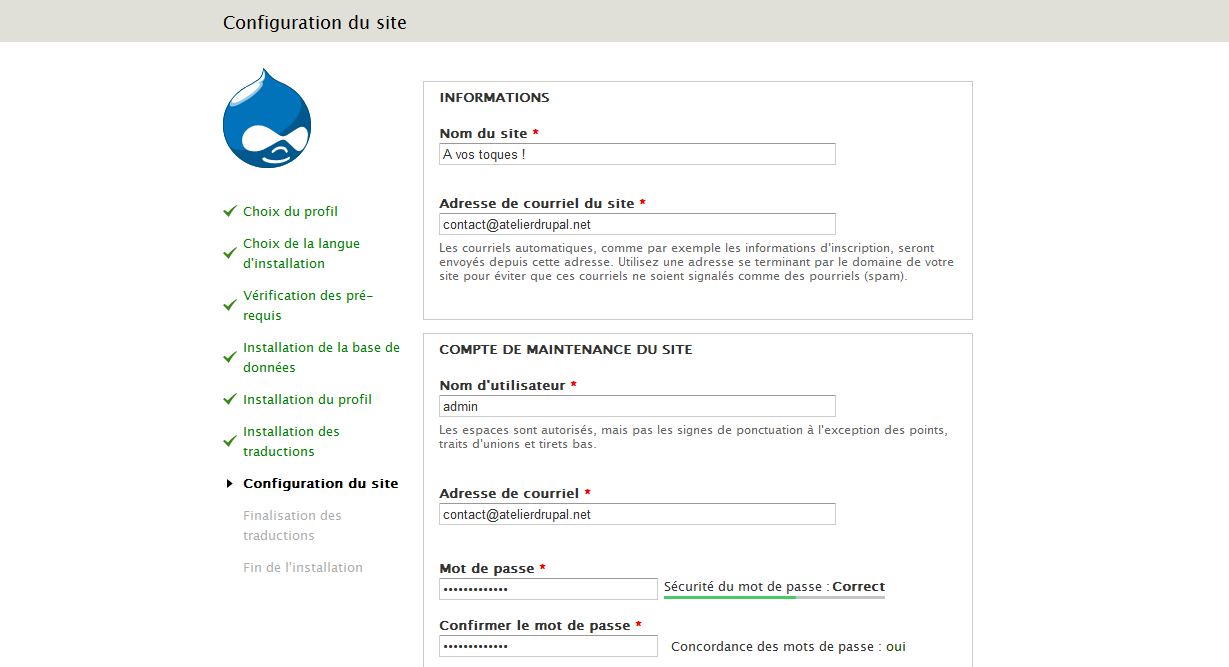Select the Finalisation des traductions step
This screenshot has width=1229, height=667.
pyautogui.click(x=292, y=526)
